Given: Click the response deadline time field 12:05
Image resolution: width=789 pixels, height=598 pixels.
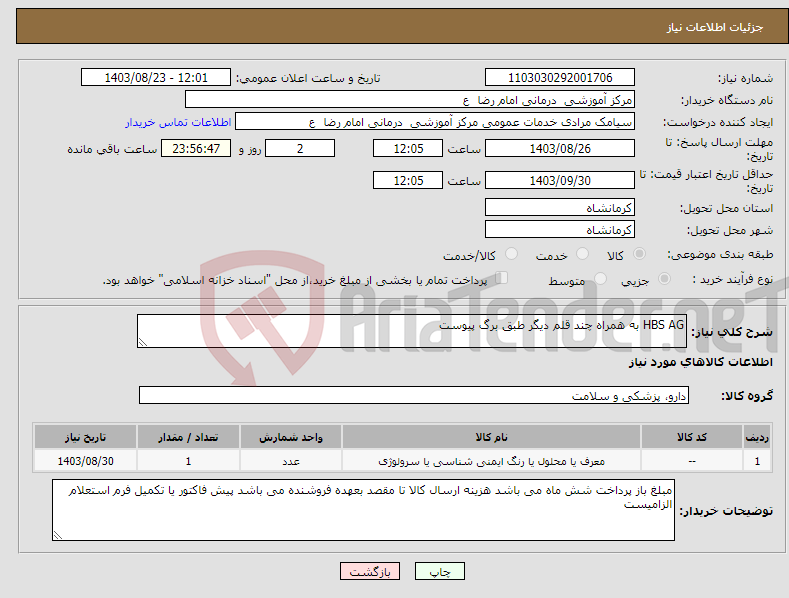Looking at the screenshot, I should click(408, 148).
